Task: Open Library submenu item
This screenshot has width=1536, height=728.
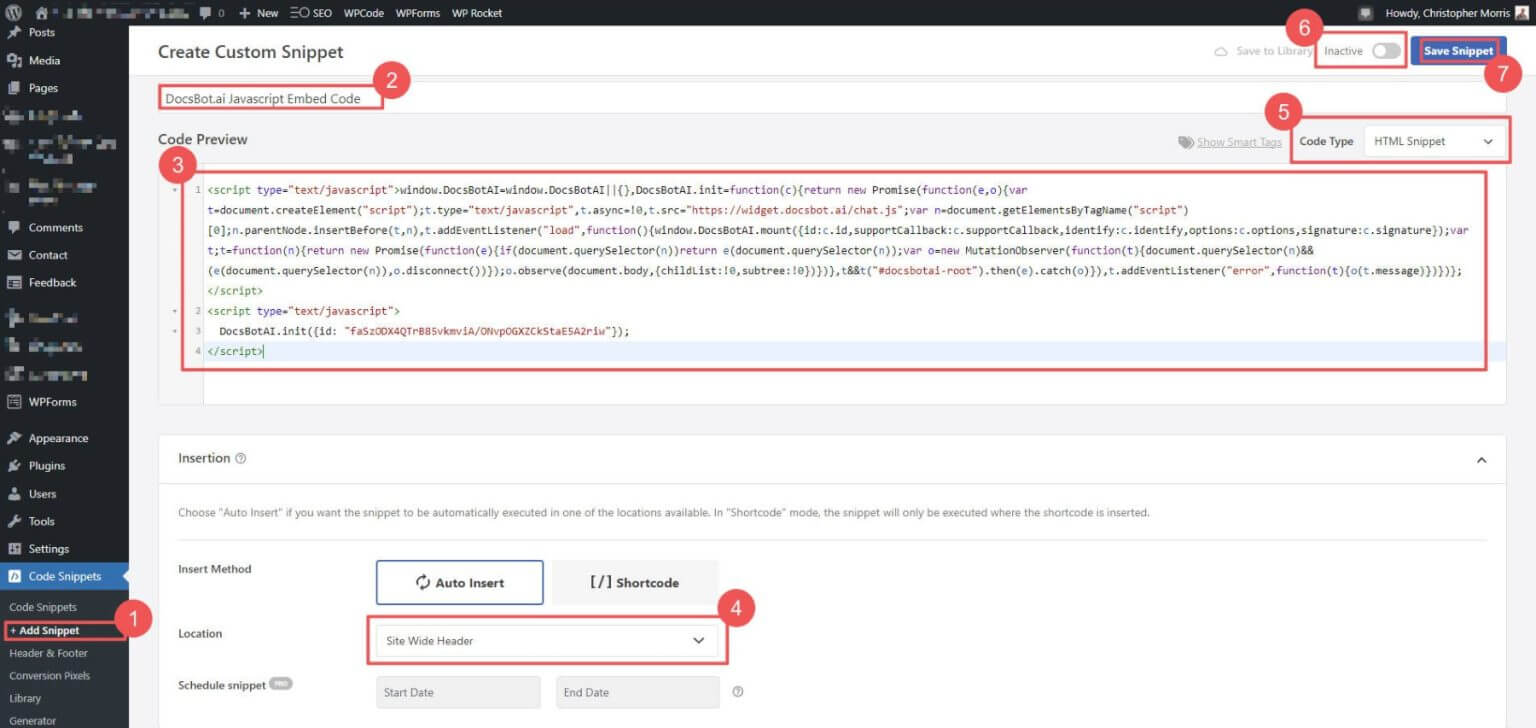Action: click(25, 699)
